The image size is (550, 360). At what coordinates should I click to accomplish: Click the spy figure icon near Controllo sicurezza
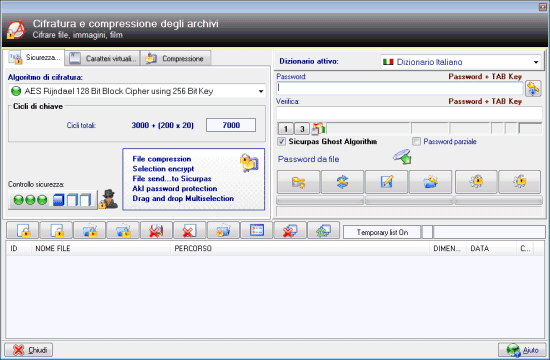(109, 199)
